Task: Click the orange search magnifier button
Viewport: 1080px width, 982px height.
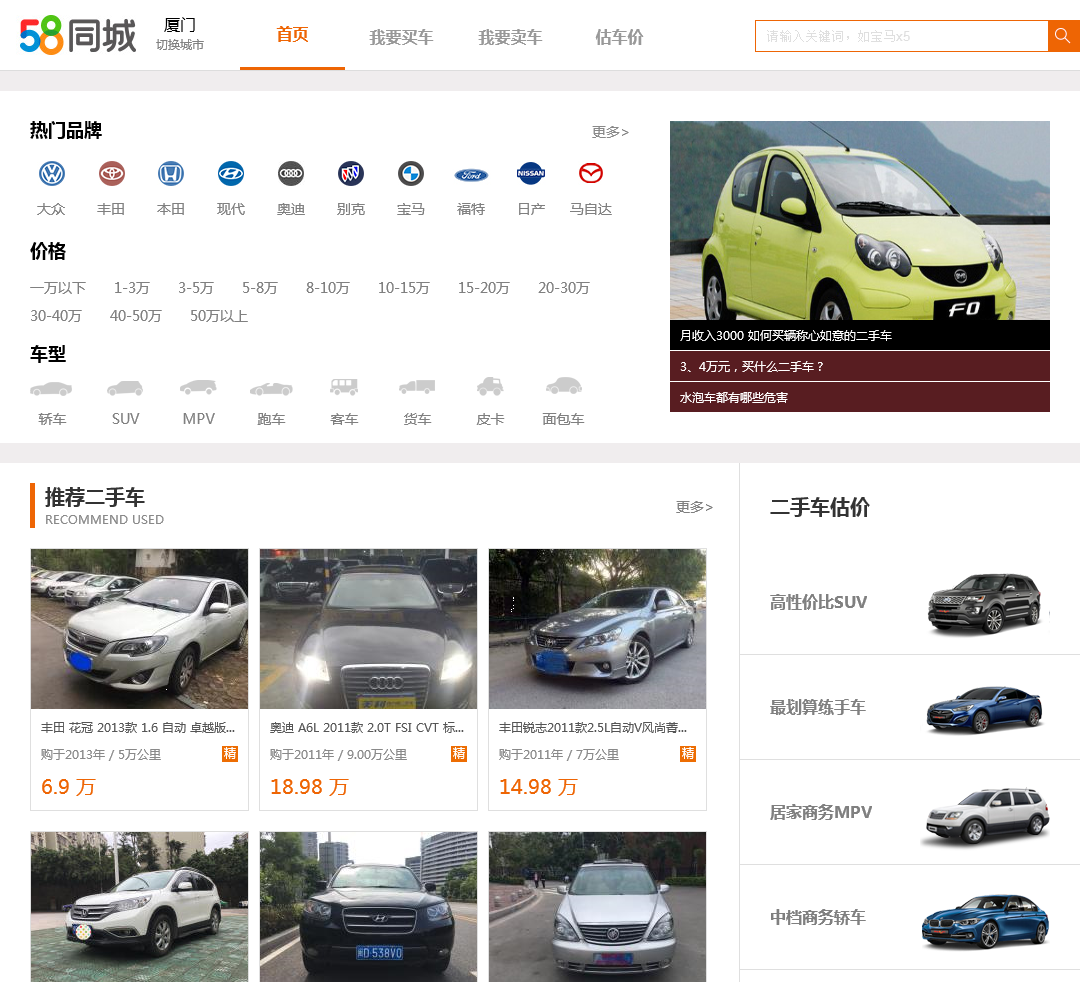Action: (x=1063, y=36)
